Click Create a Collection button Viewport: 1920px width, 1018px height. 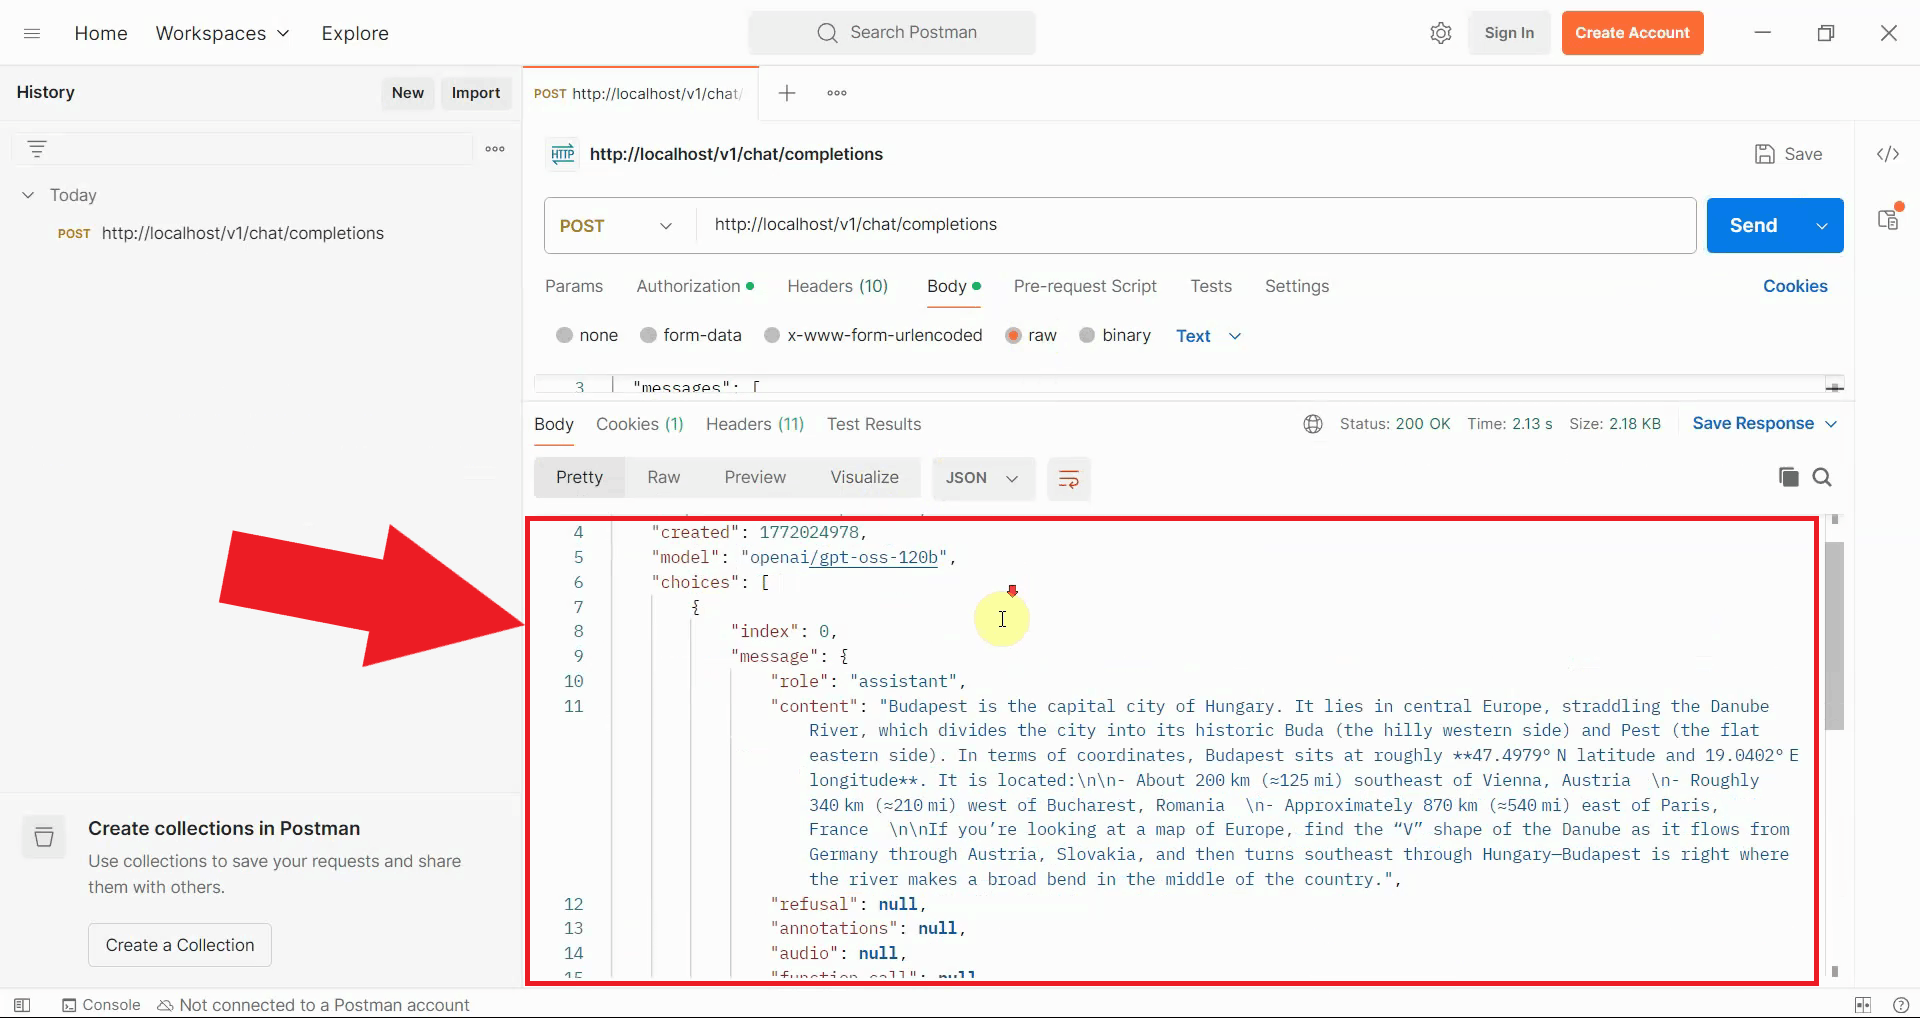point(180,945)
